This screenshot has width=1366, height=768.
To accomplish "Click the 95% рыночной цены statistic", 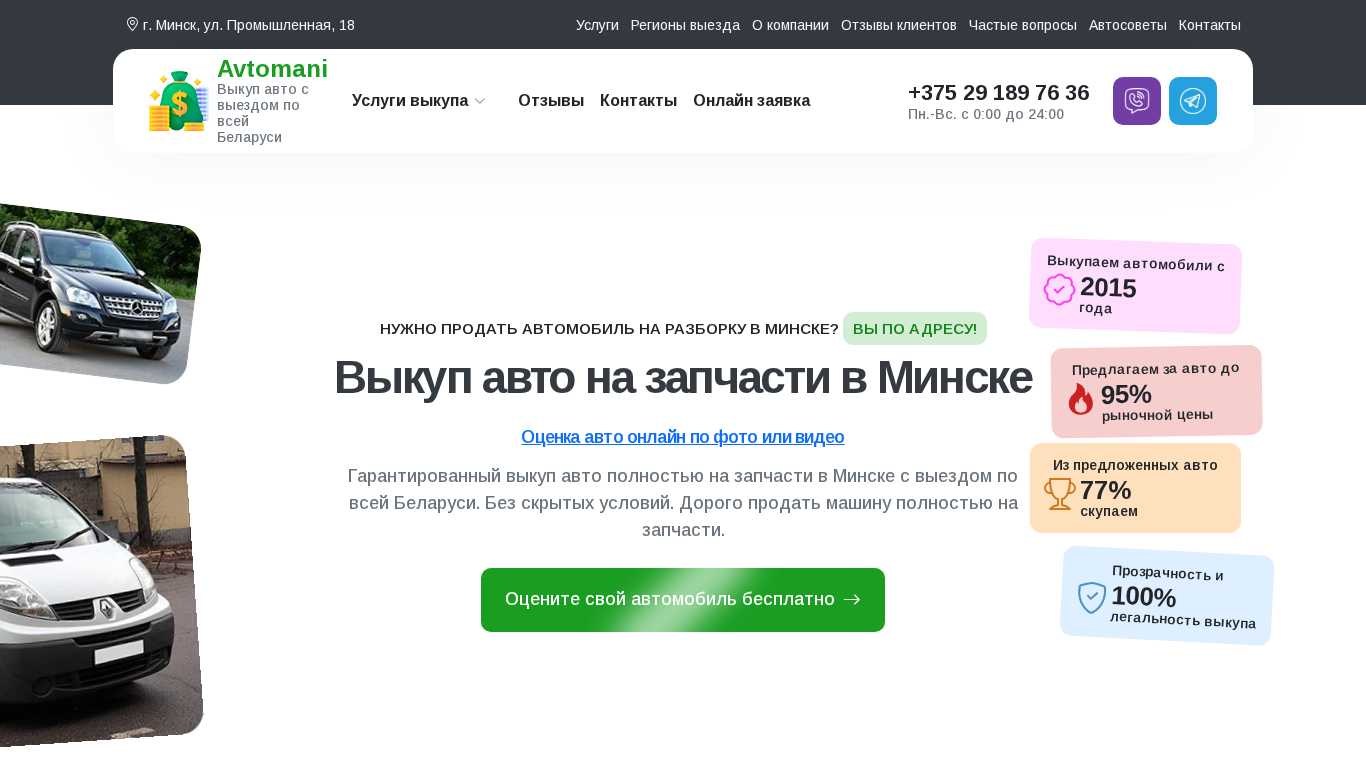I will click(x=1157, y=402).
